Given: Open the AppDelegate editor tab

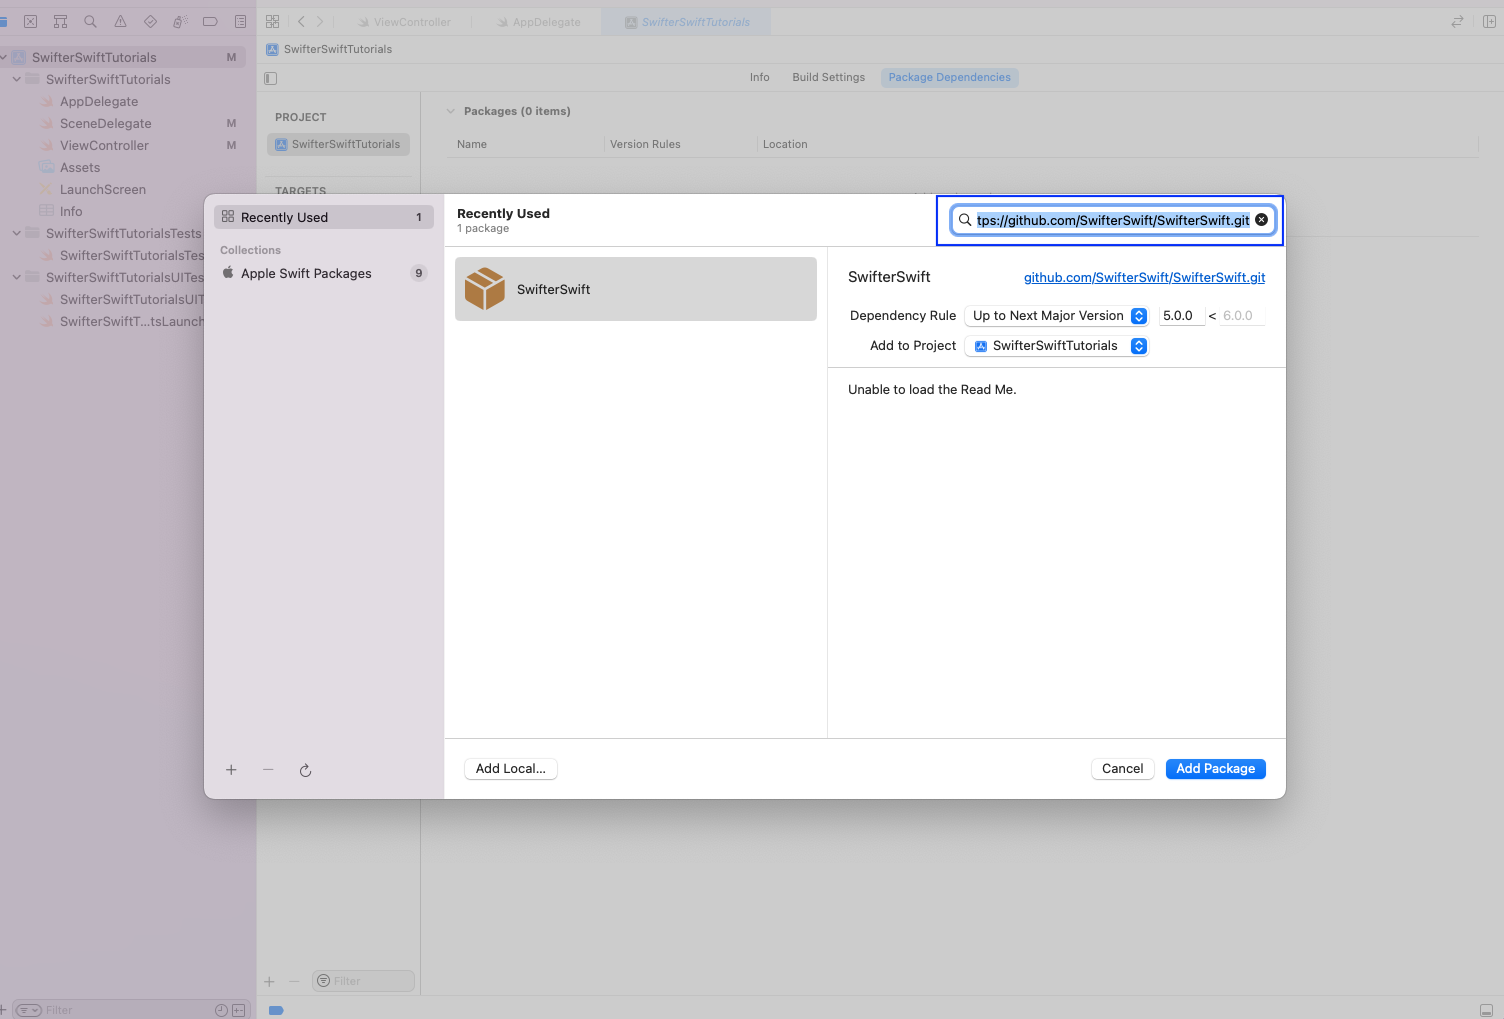Looking at the screenshot, I should [x=538, y=22].
